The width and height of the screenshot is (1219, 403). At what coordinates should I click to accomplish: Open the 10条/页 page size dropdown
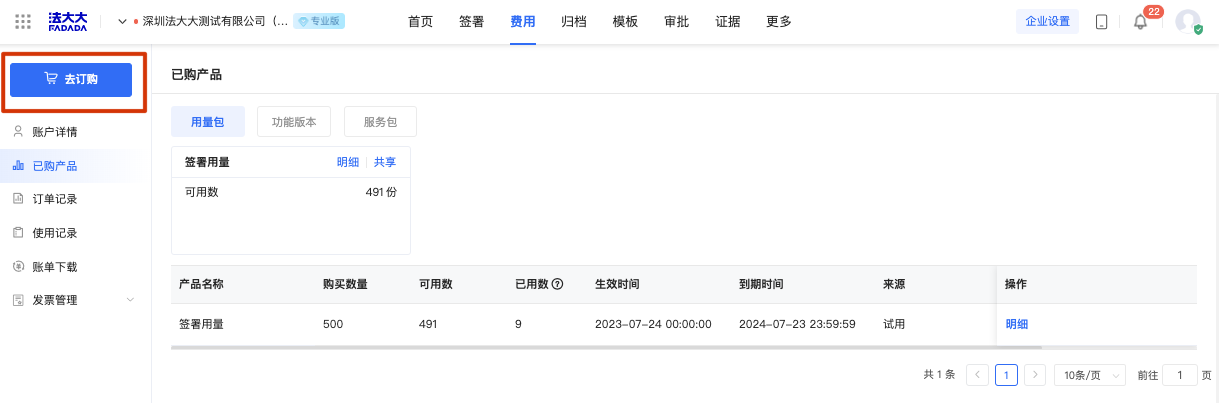pyautogui.click(x=1090, y=375)
